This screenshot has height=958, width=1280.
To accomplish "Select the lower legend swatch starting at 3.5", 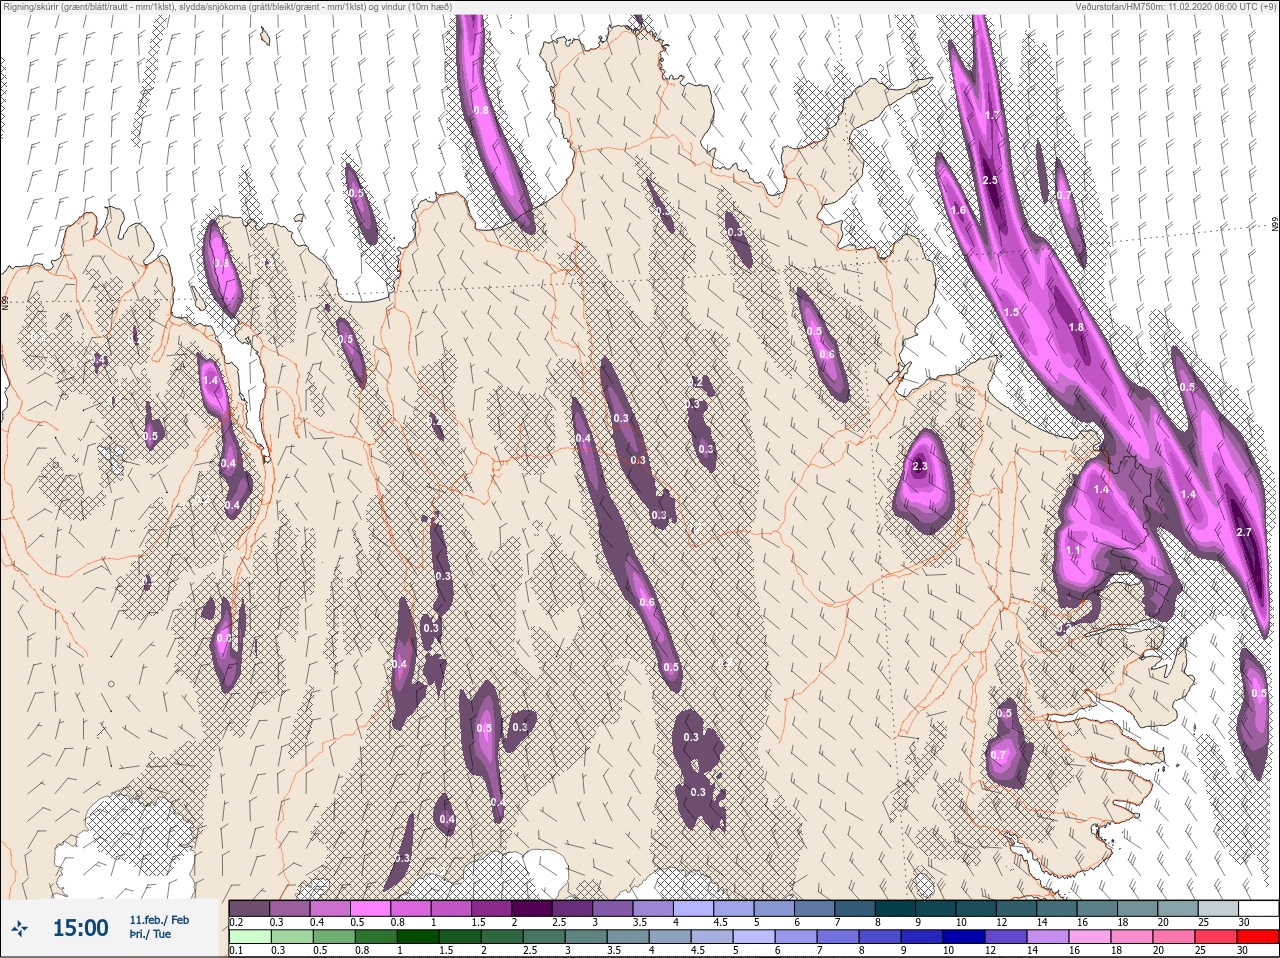I will click(x=628, y=937).
